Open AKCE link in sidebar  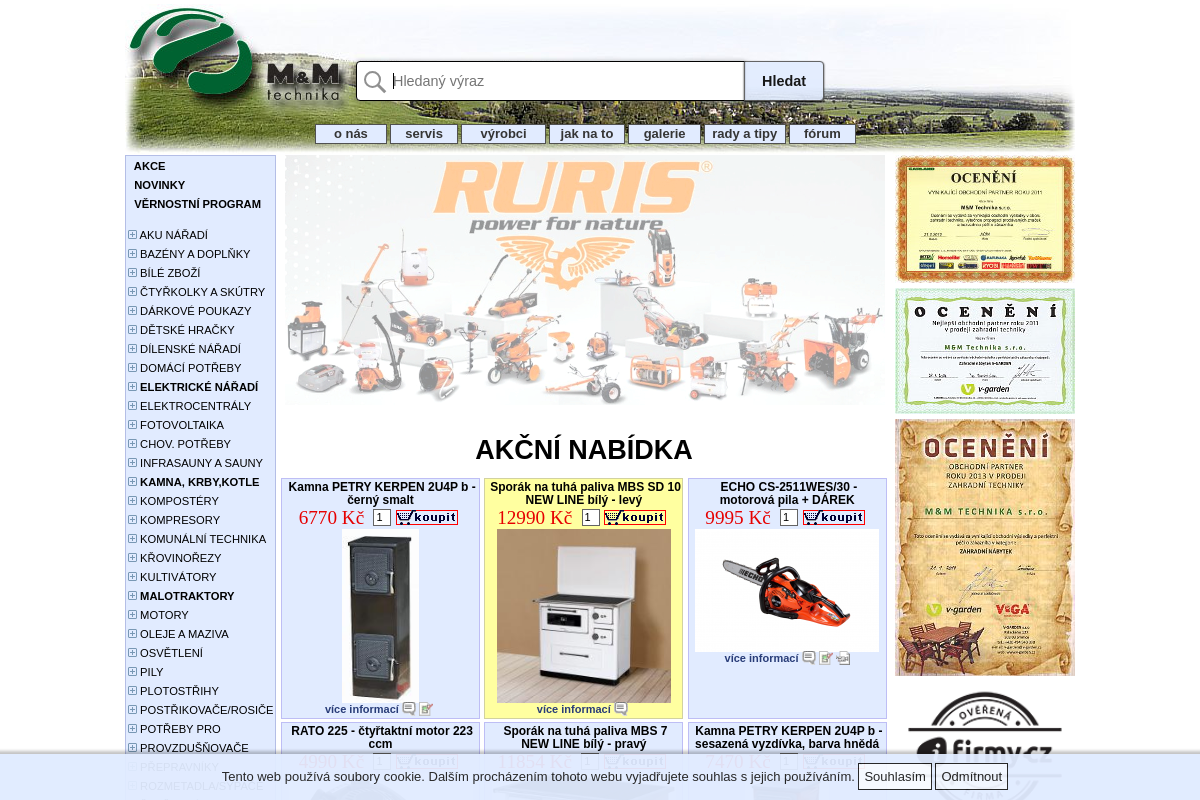[150, 166]
